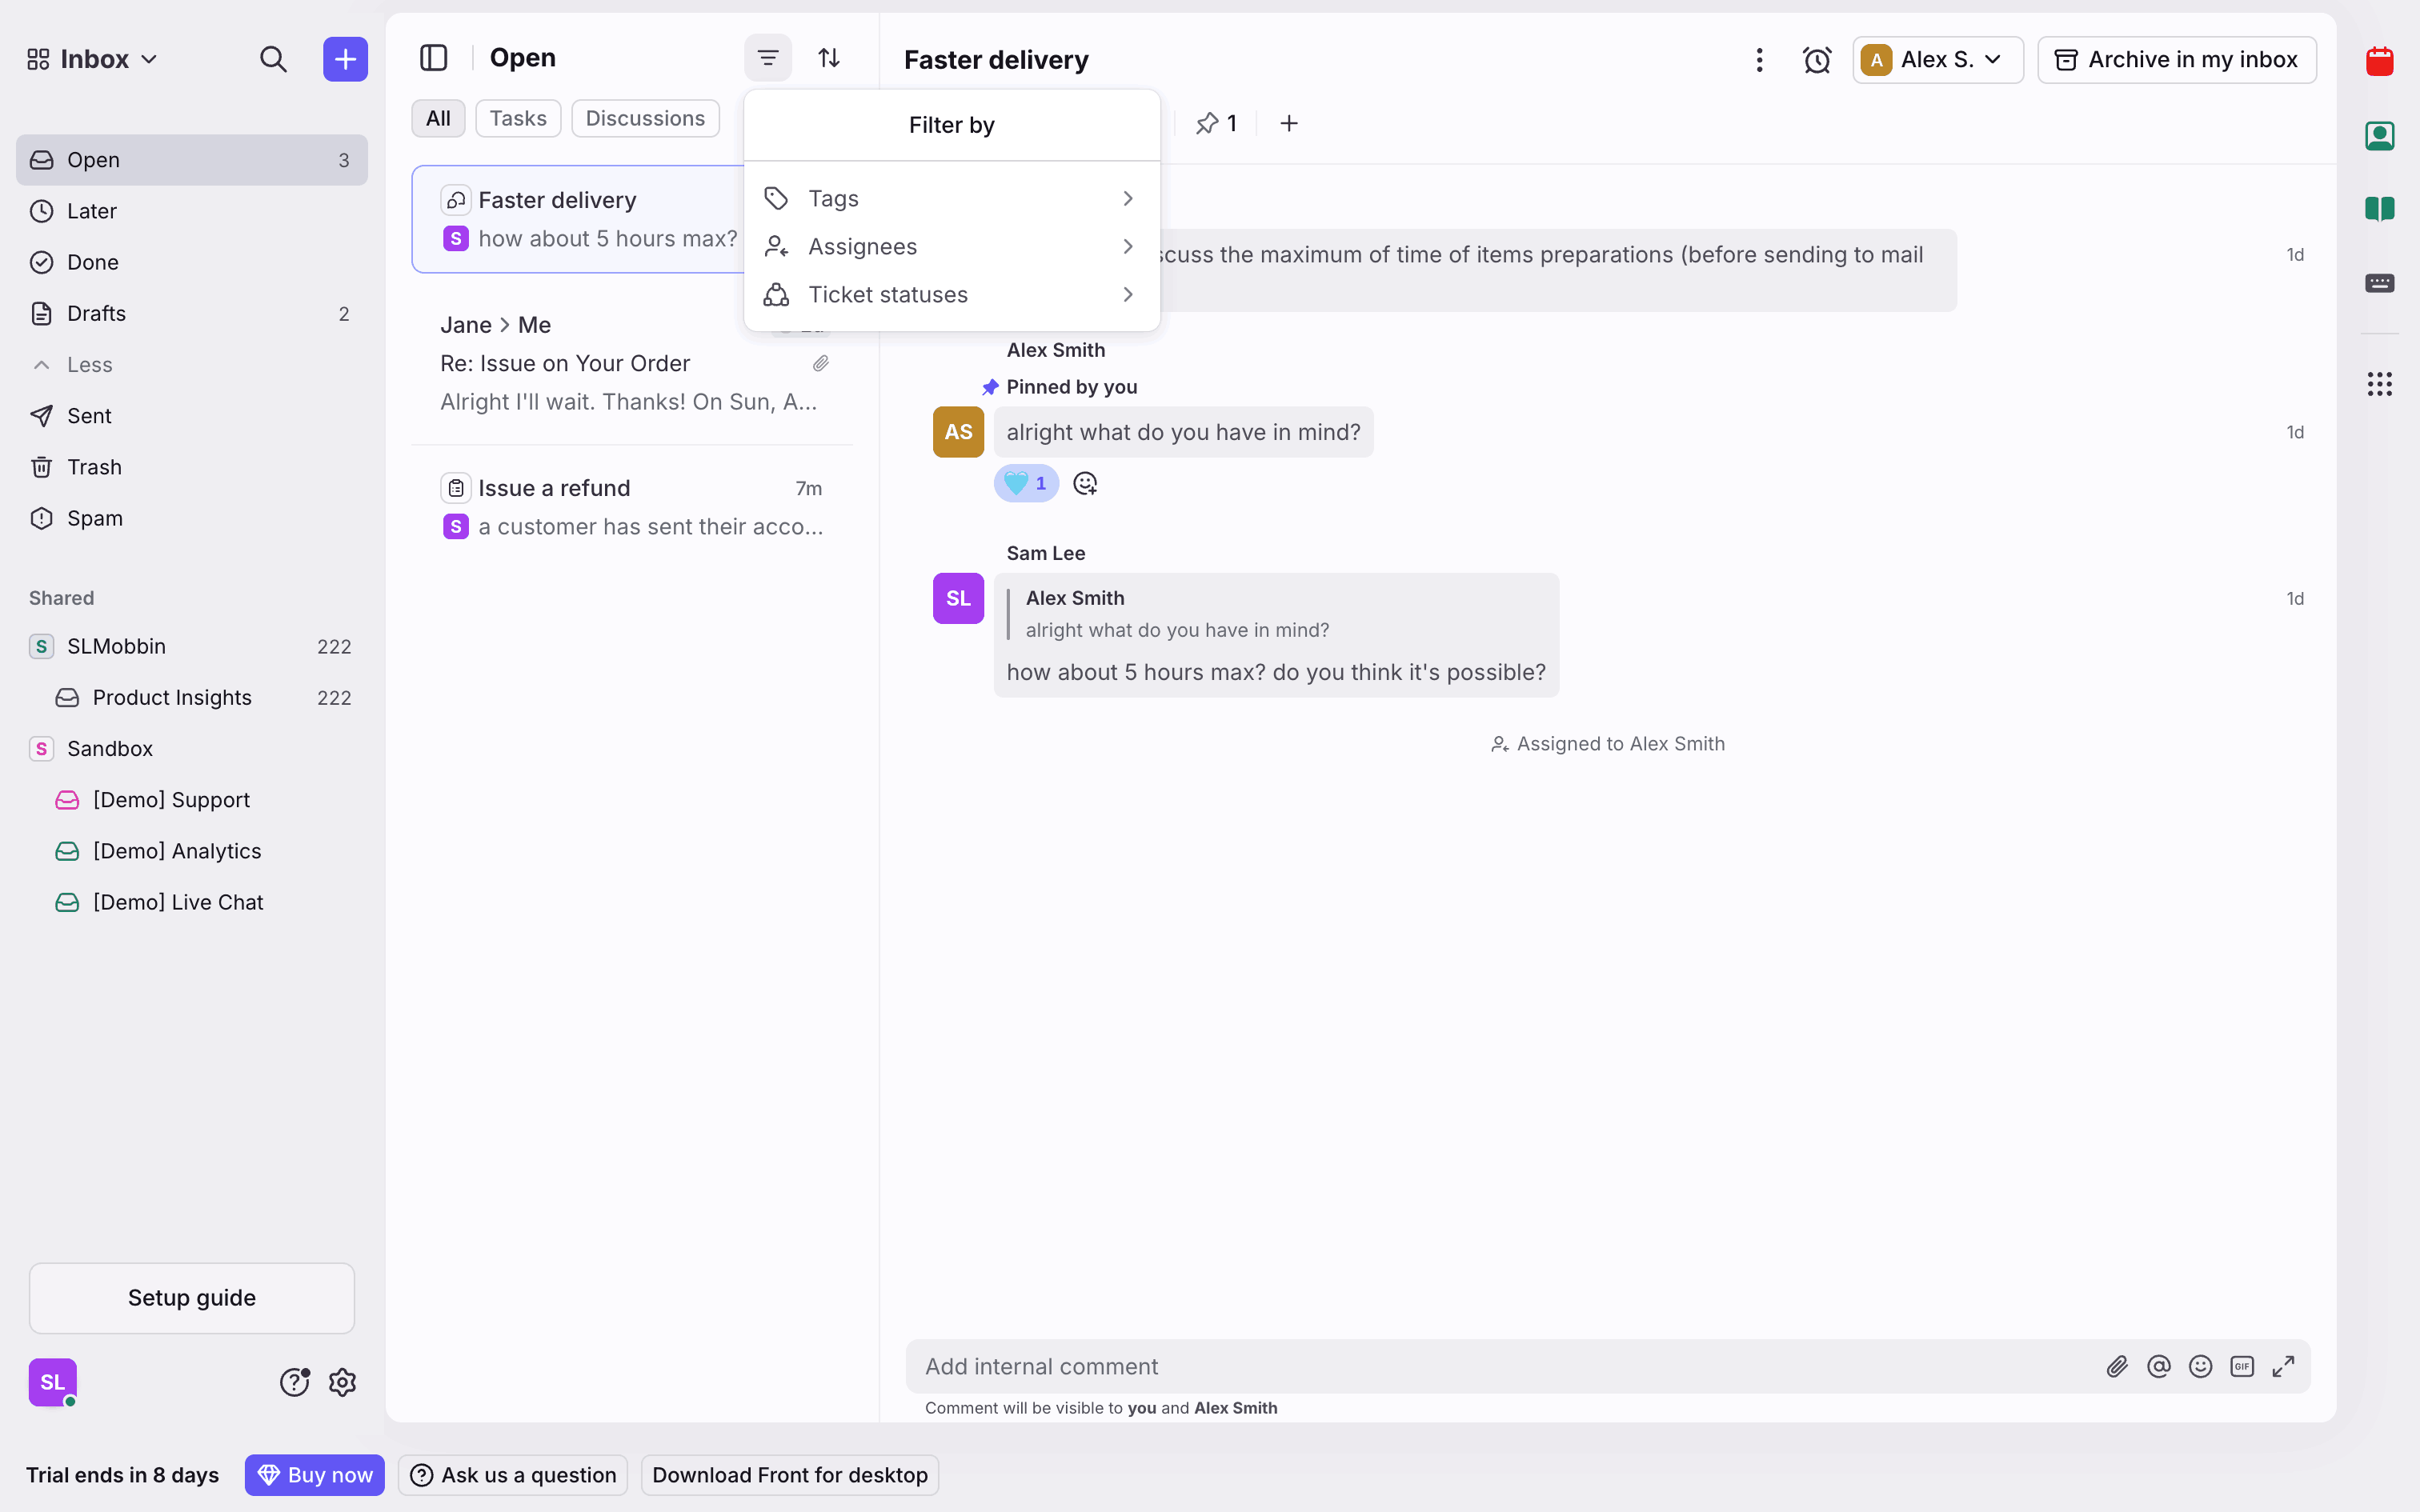Switch to the Discussions tab

(645, 118)
